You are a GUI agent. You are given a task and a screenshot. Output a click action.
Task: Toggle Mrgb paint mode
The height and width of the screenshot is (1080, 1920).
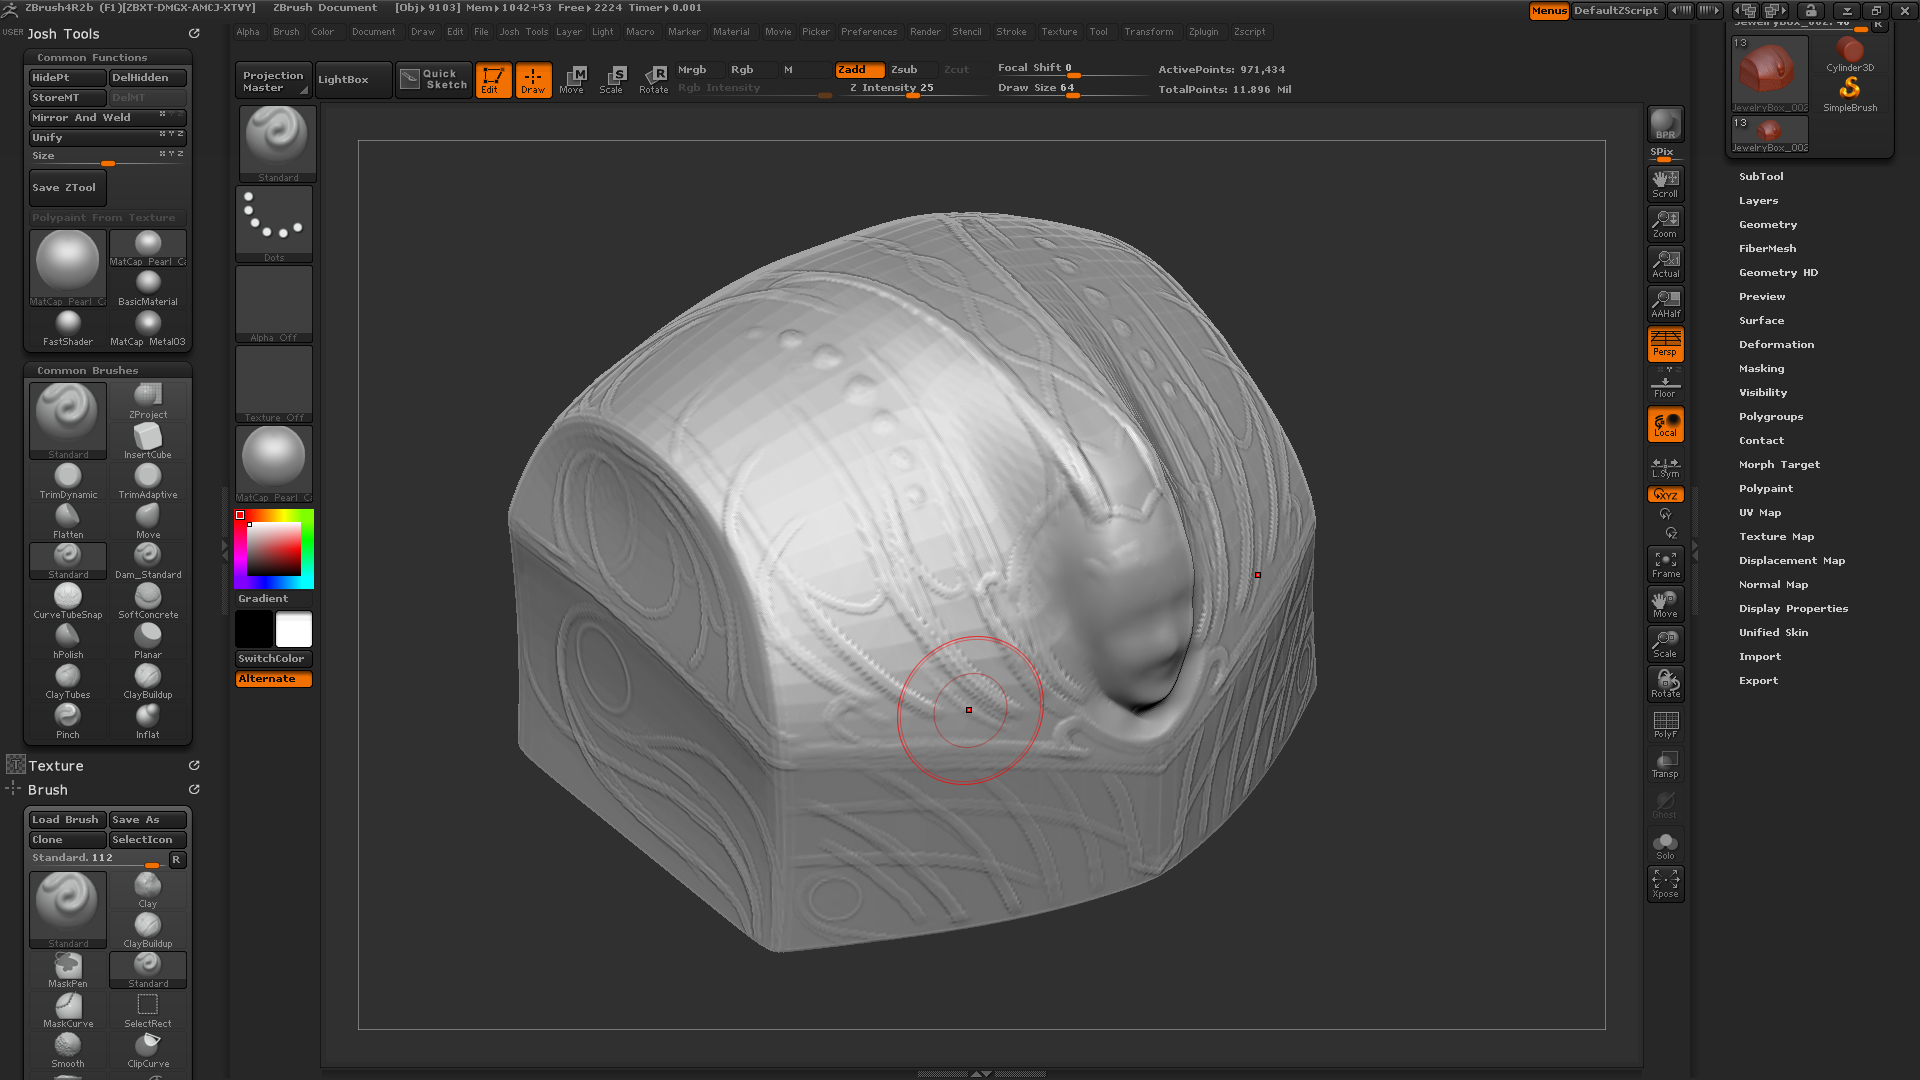tap(692, 70)
